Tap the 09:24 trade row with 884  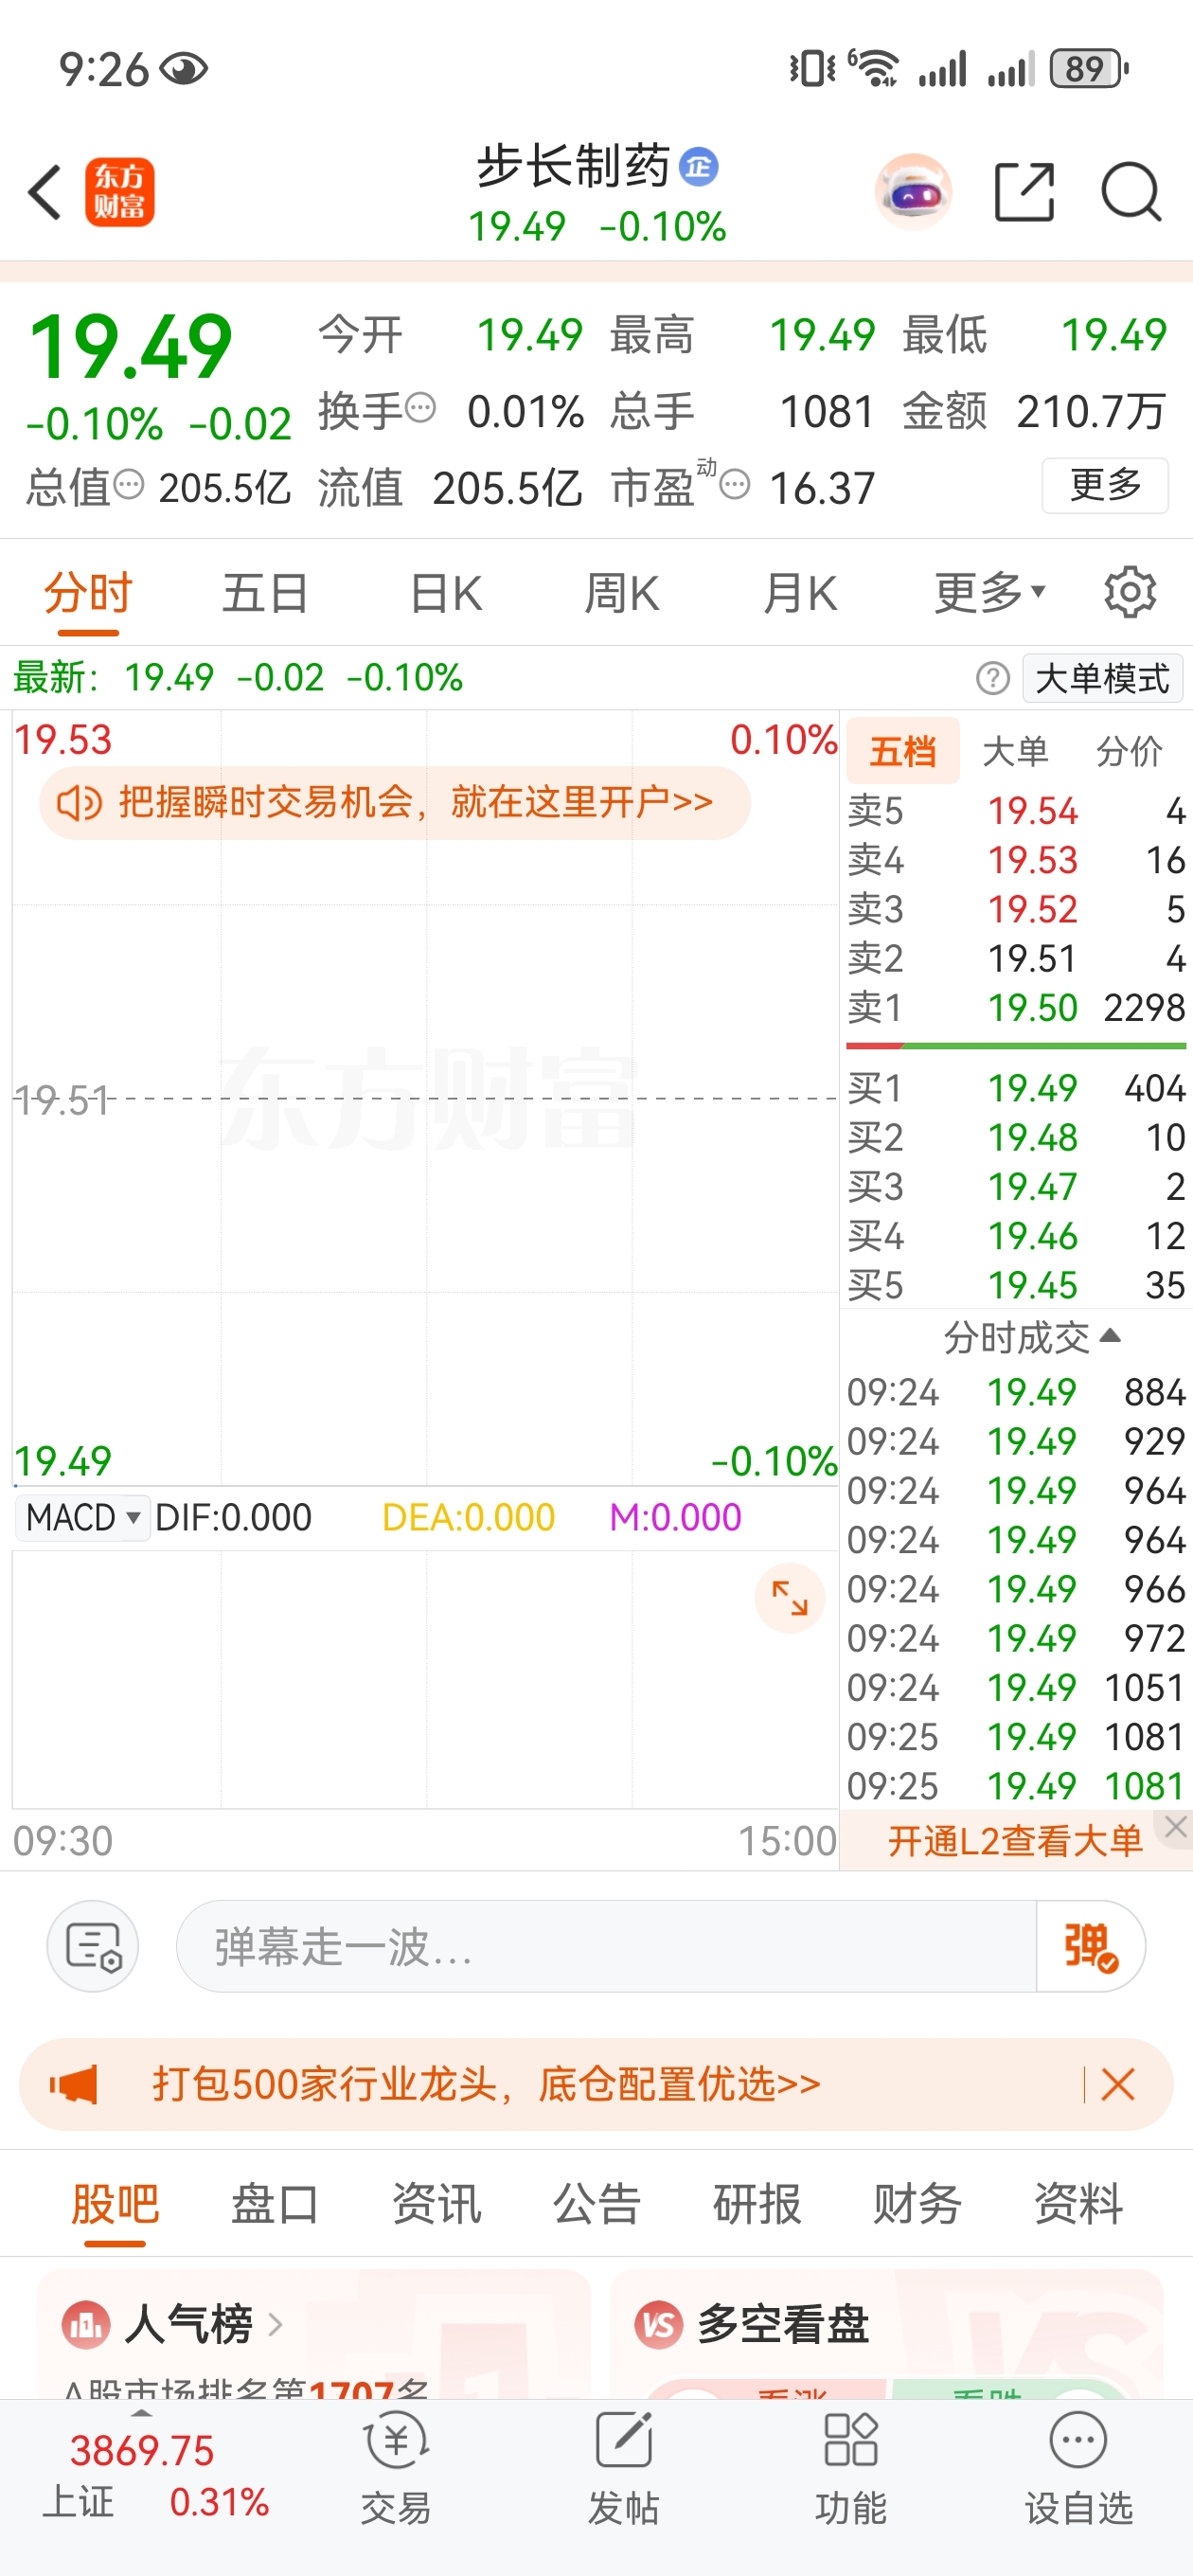pyautogui.click(x=1016, y=1391)
